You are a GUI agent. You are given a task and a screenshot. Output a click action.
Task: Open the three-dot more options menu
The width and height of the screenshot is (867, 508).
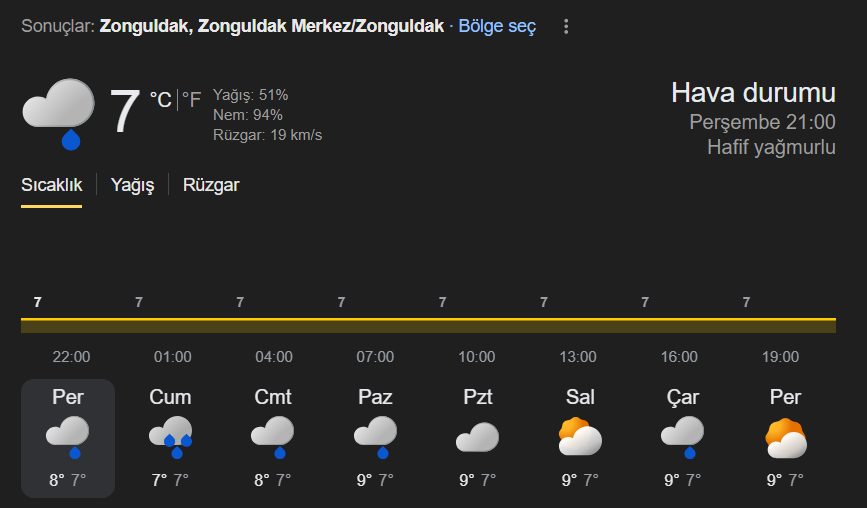(566, 27)
